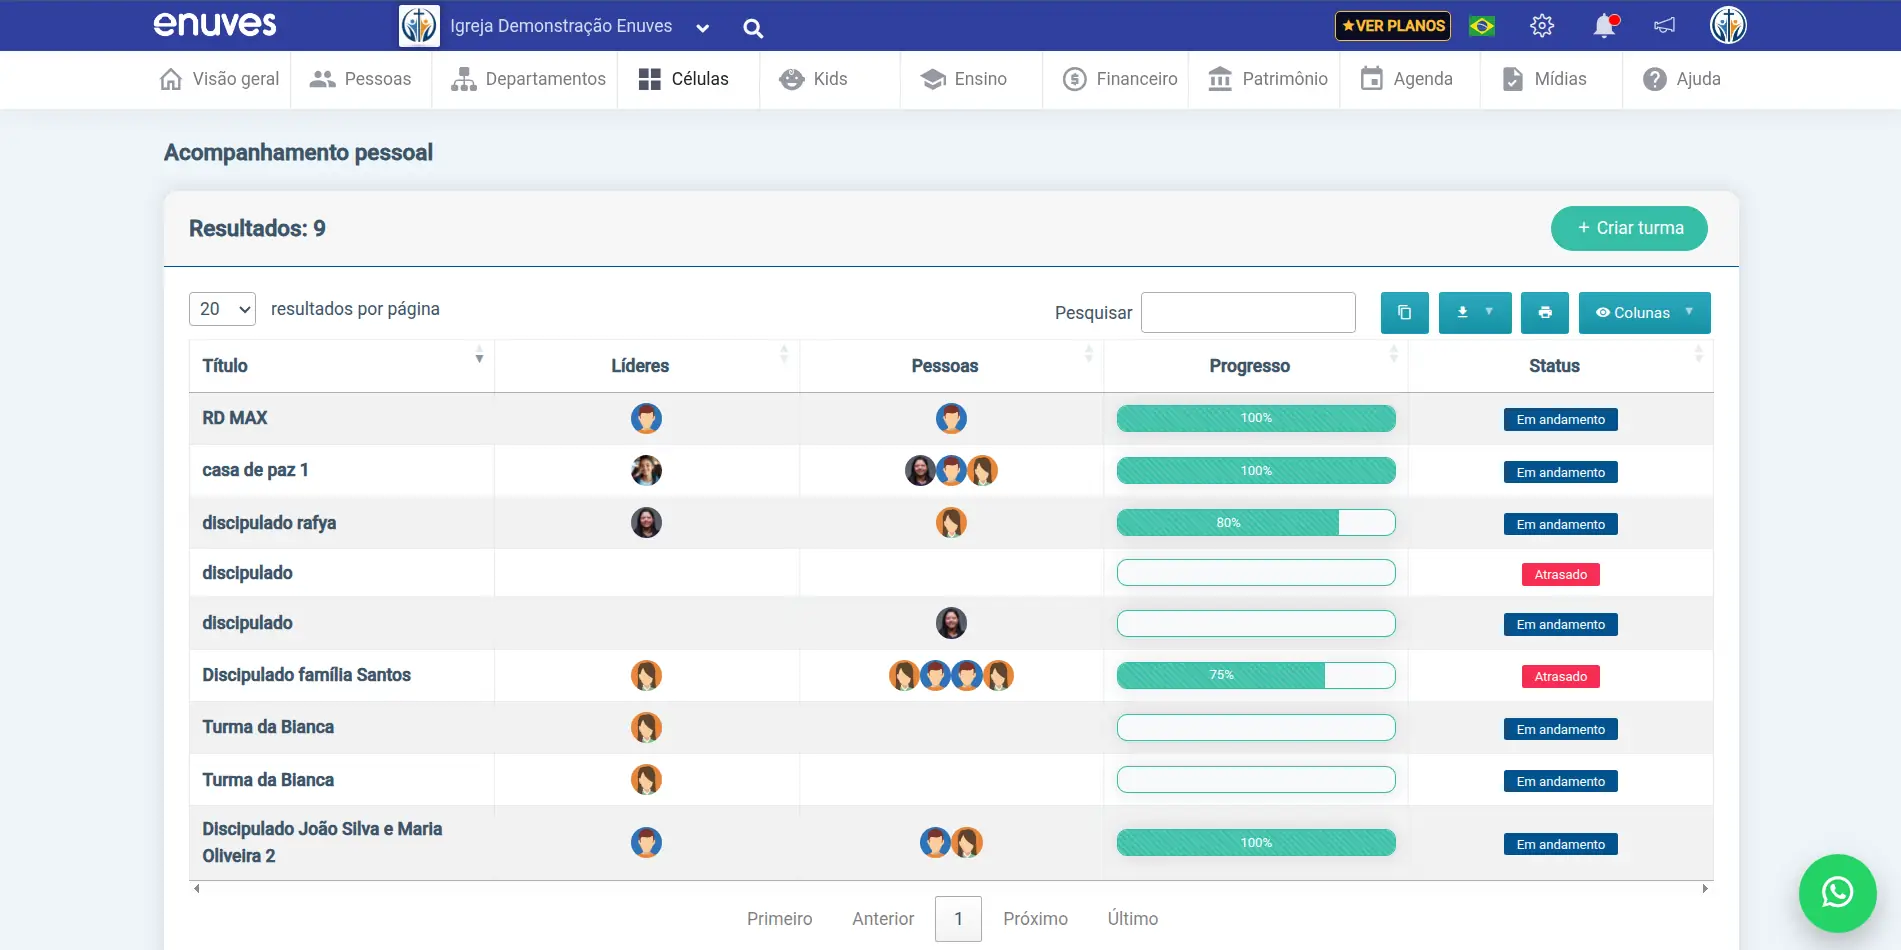Screen dimensions: 1901x950
Task: Click leader avatar in RD MAX row
Action: [x=646, y=418]
